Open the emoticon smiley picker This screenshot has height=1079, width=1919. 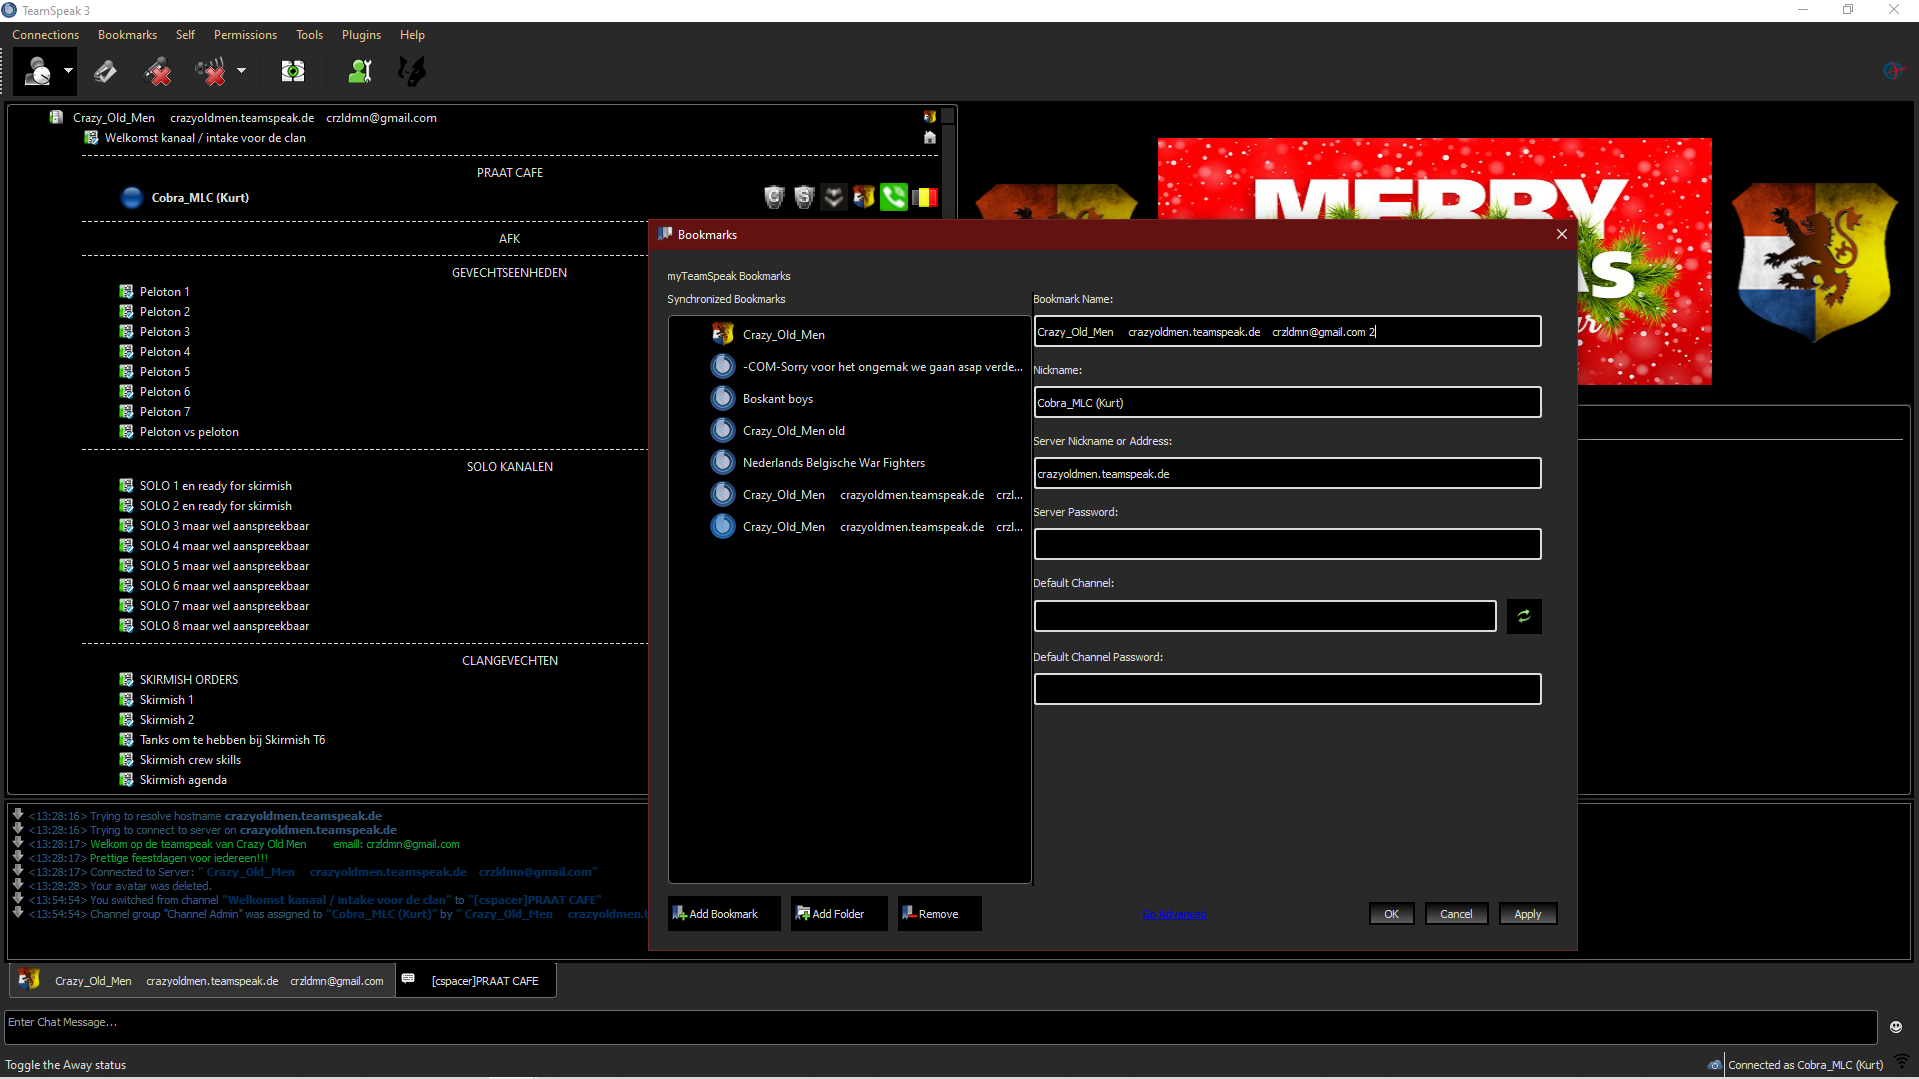click(1896, 1027)
